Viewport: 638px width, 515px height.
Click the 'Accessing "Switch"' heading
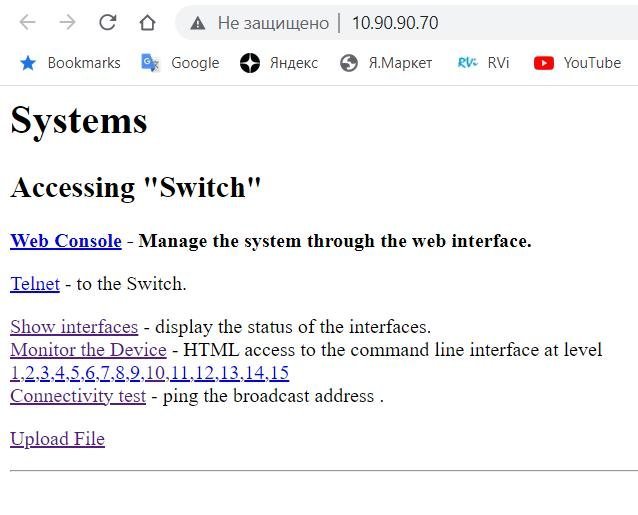click(x=135, y=188)
